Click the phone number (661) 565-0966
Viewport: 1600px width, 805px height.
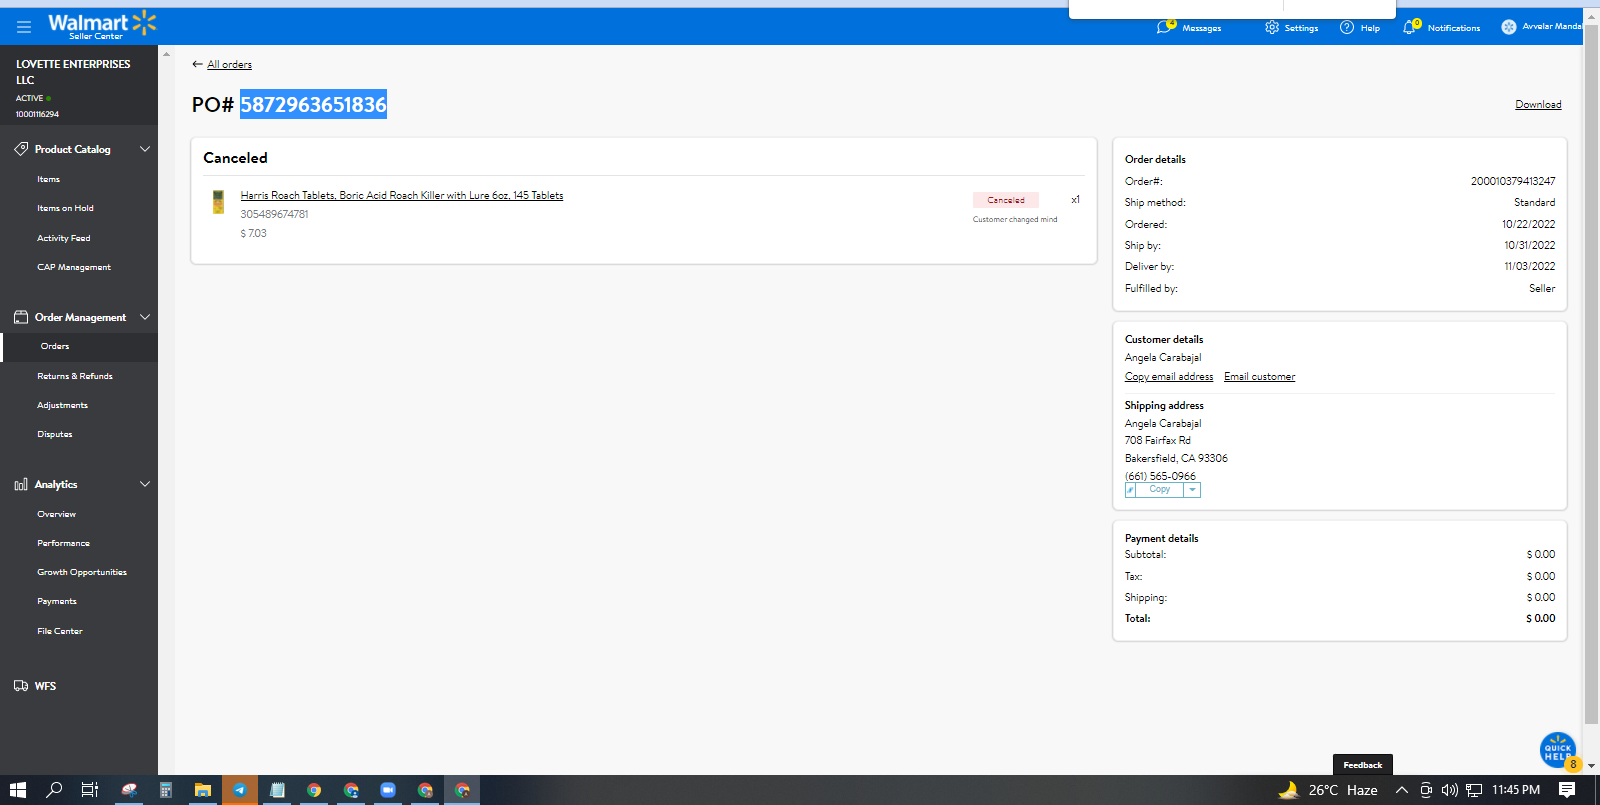(x=1160, y=476)
